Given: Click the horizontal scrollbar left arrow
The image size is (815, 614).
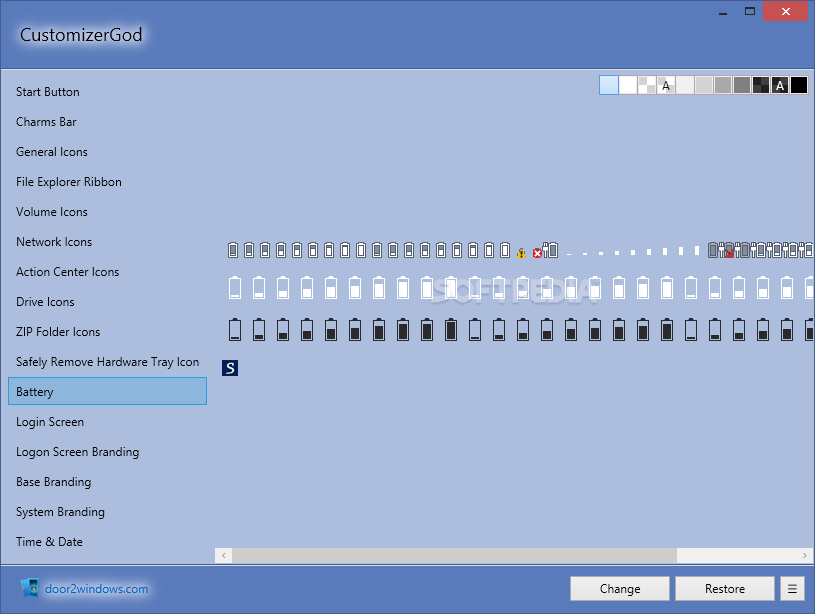Looking at the screenshot, I should (224, 555).
